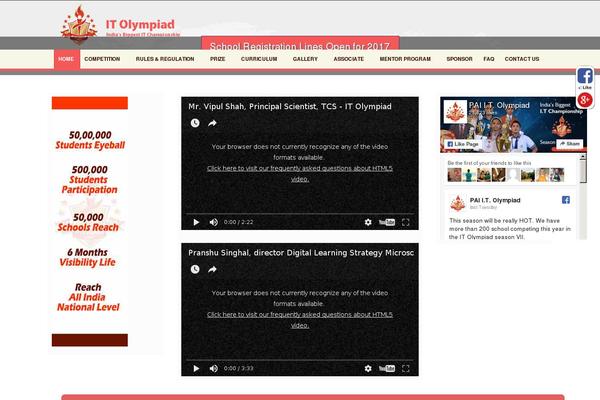This screenshot has width=600, height=400.
Task: Click YouTube logo on Vipul Shah video
Action: [386, 222]
